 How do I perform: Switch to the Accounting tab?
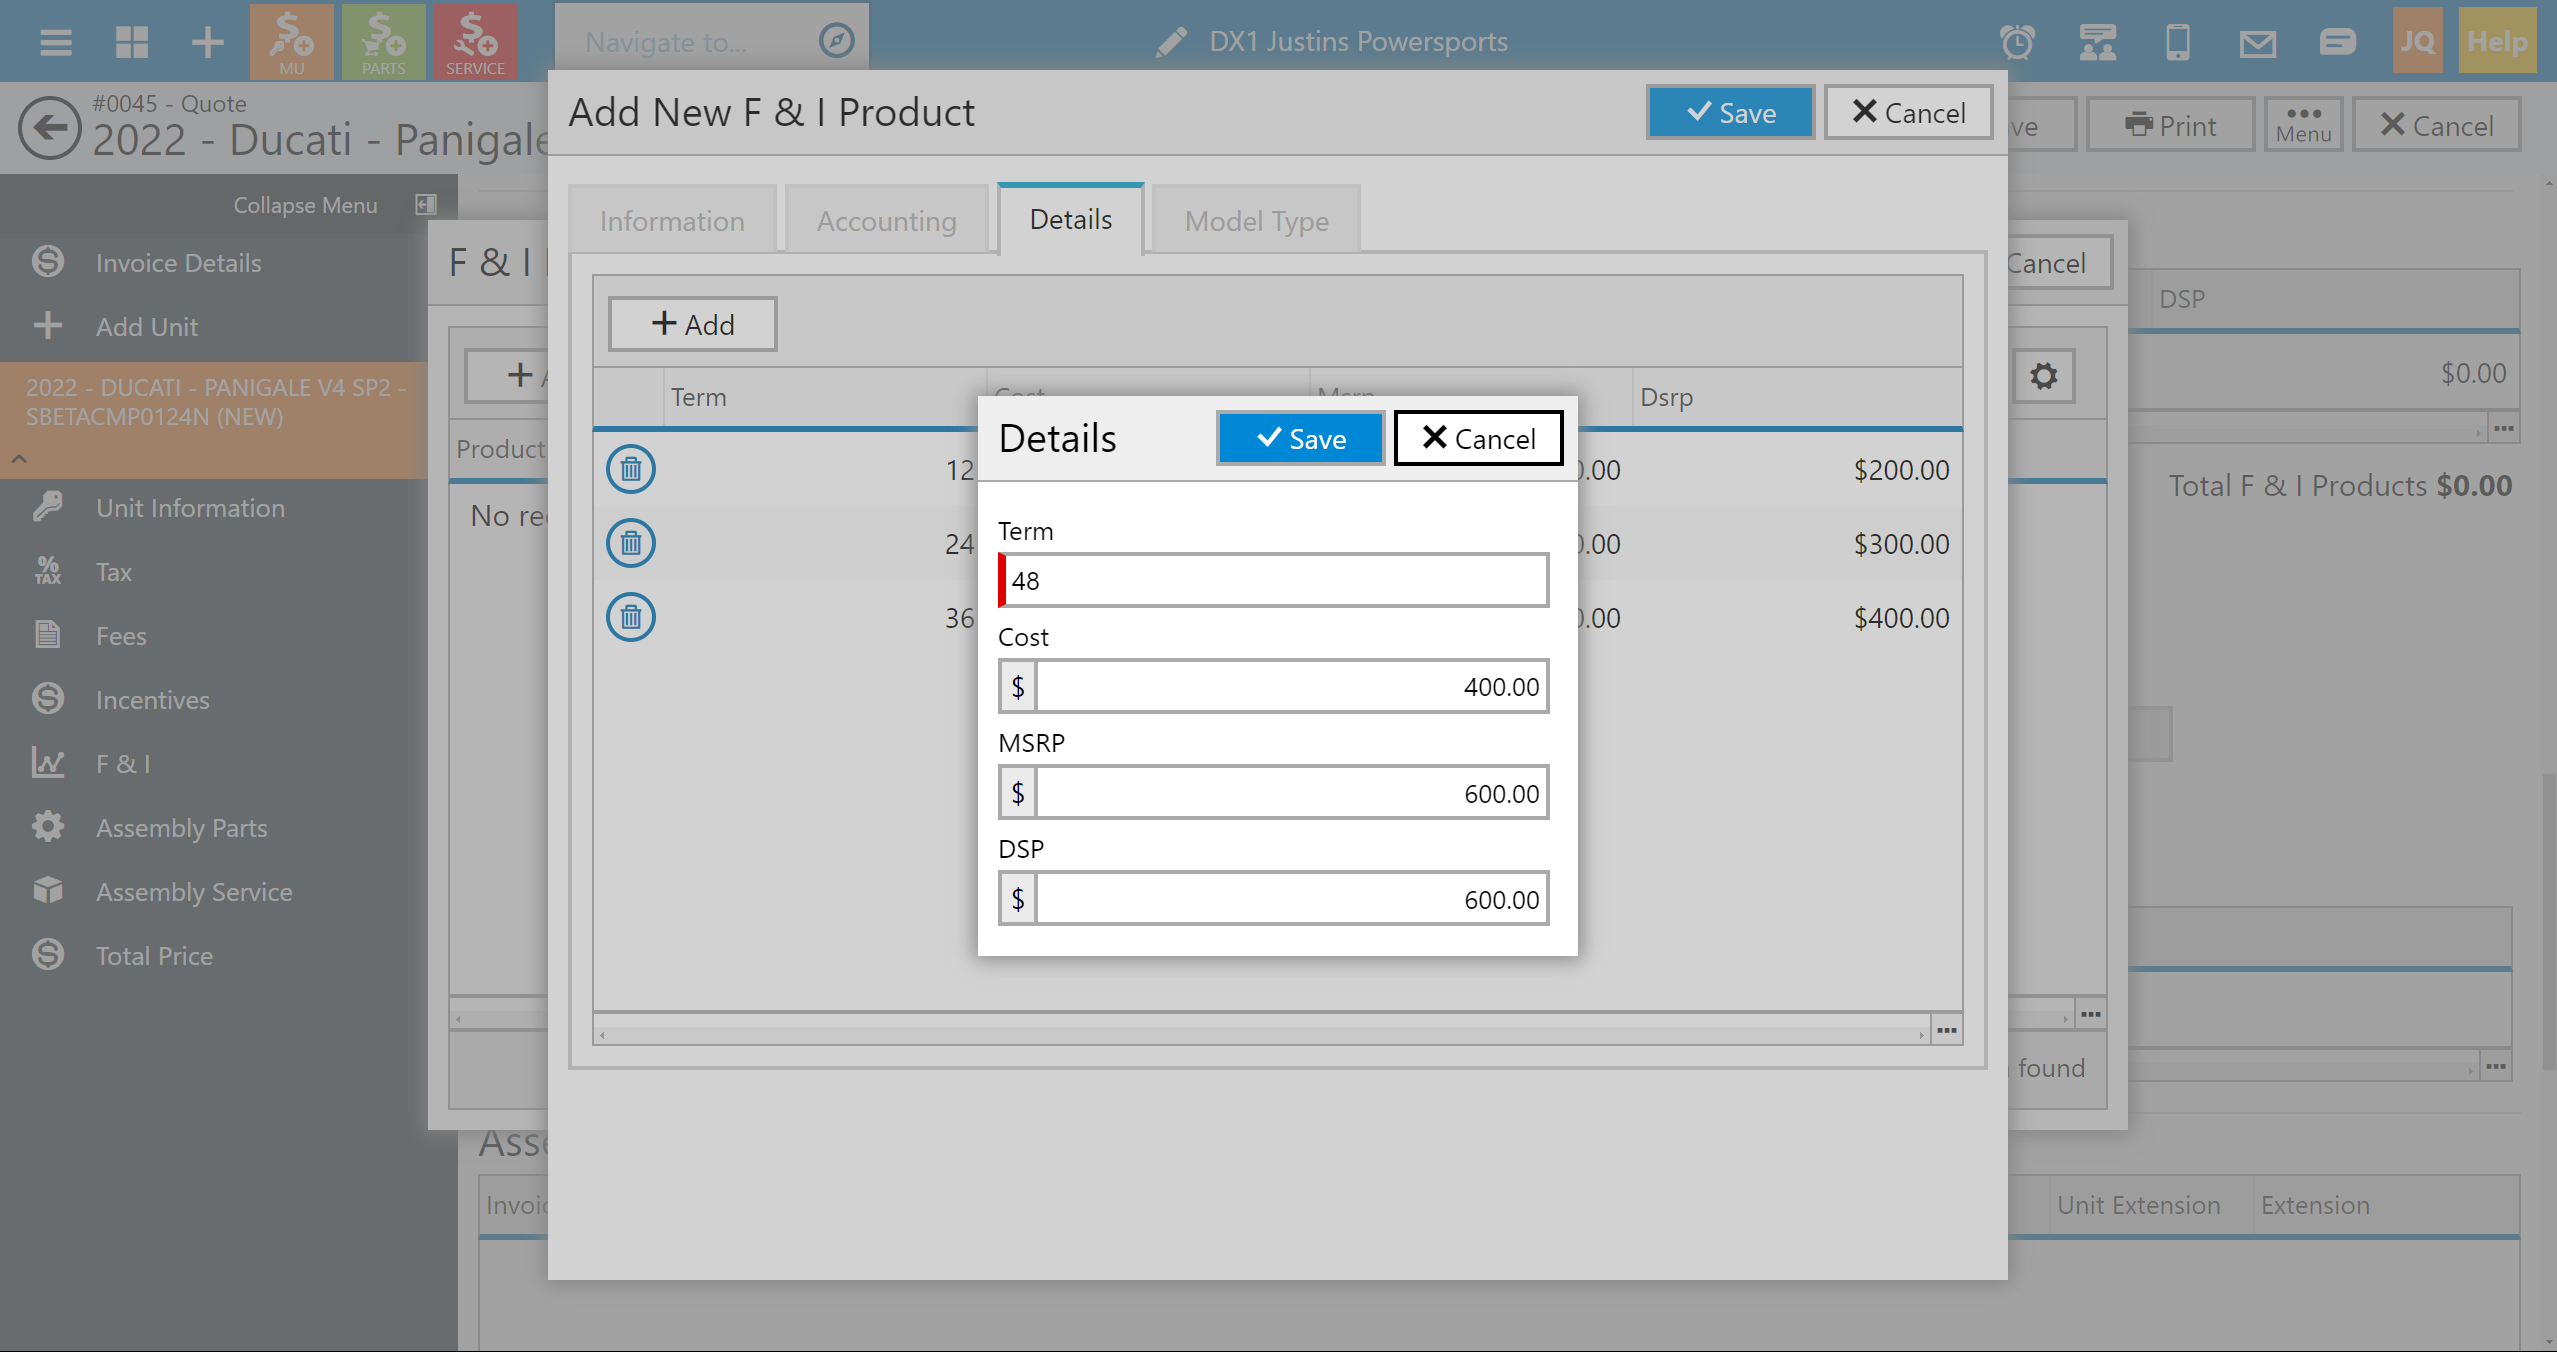[x=886, y=221]
